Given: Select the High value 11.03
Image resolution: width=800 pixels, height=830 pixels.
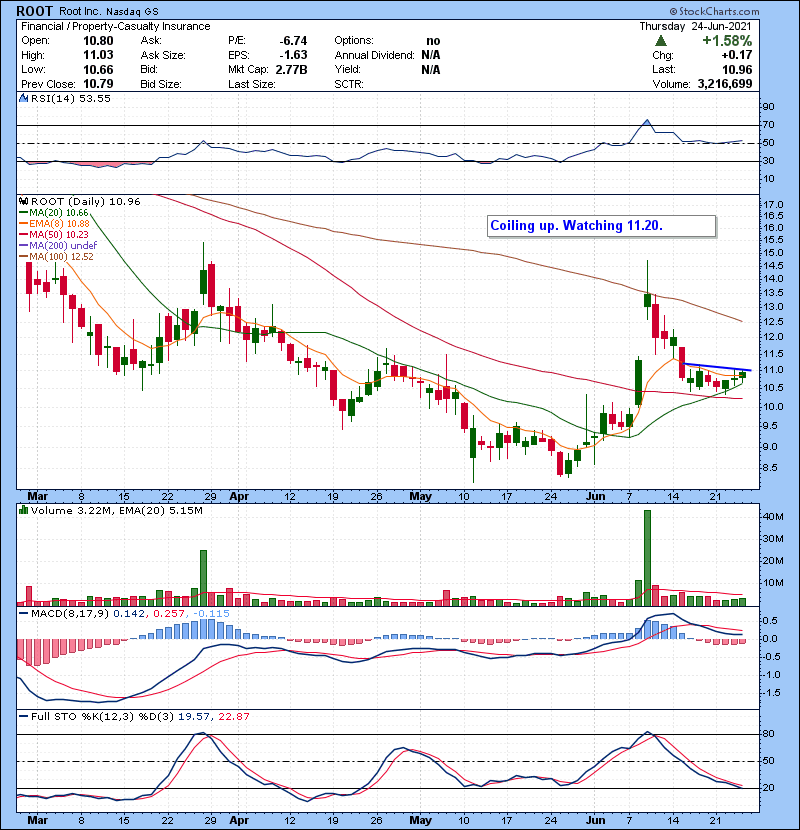Looking at the screenshot, I should click(x=98, y=55).
